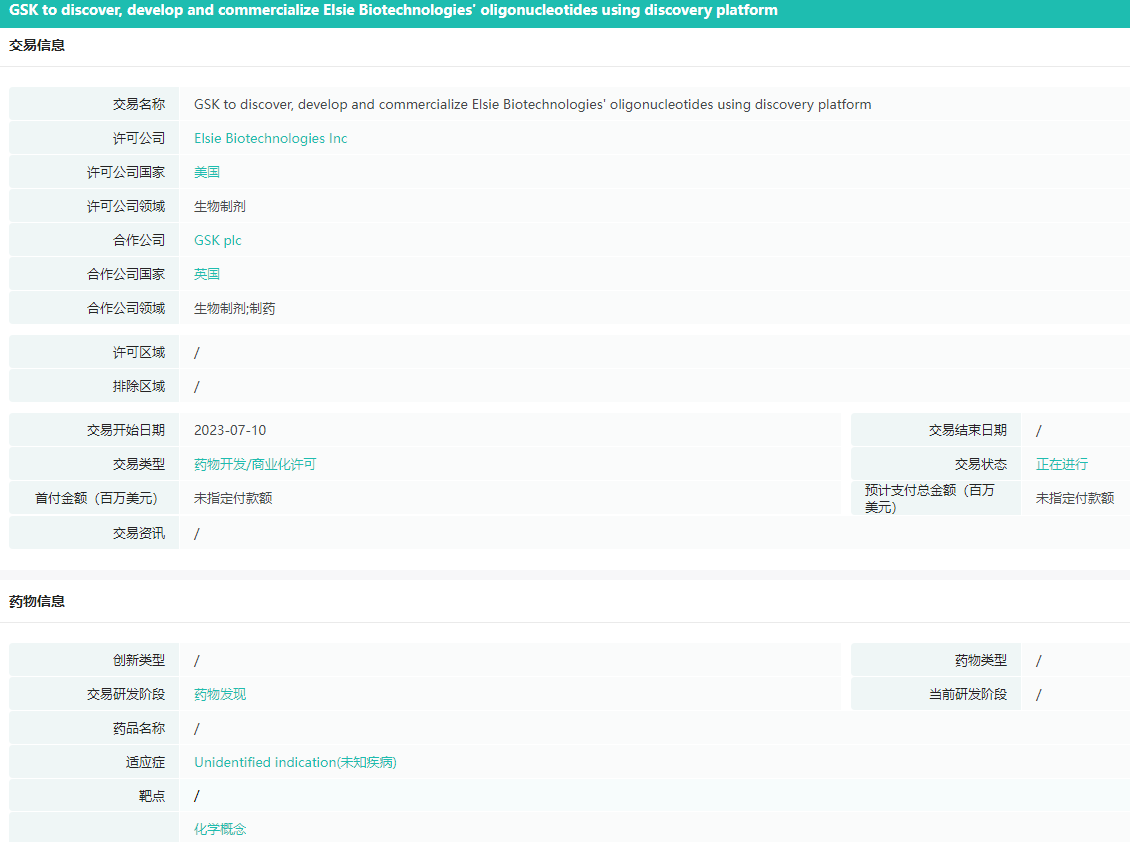Click the 创新类型 label

tap(138, 660)
